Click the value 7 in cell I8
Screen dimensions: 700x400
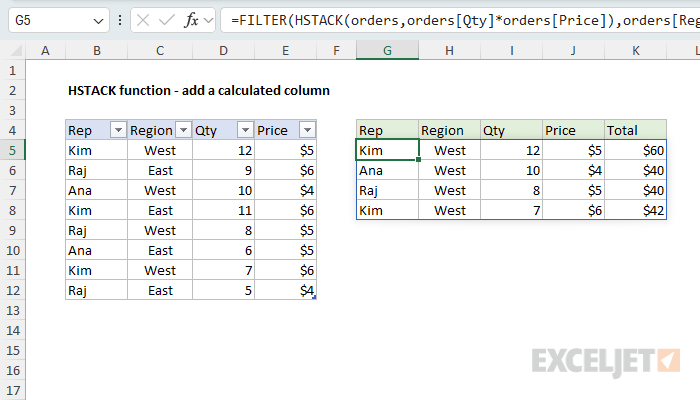(511, 210)
